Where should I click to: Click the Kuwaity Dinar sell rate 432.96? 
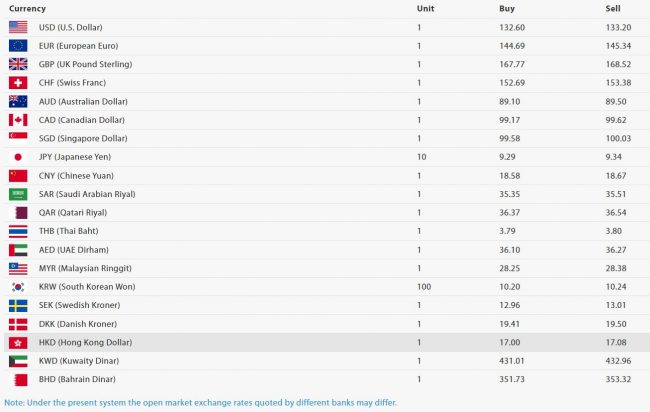tap(618, 361)
